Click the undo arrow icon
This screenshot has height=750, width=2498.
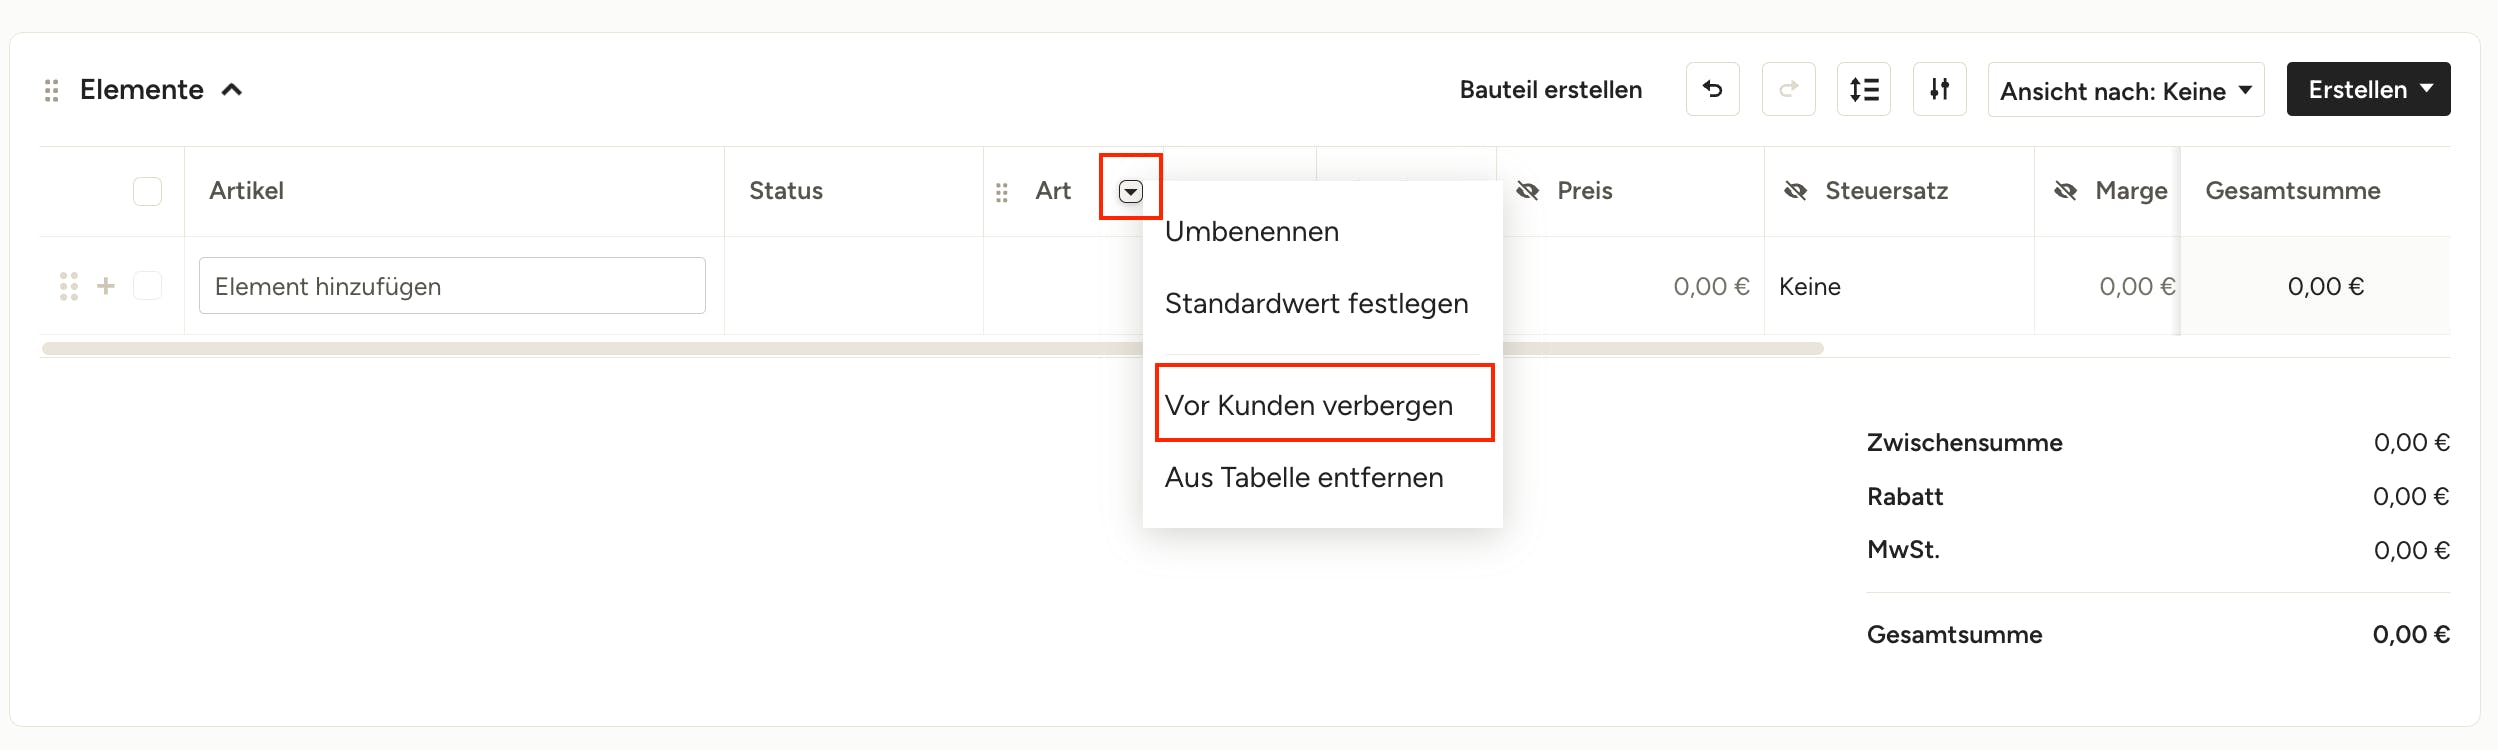(x=1712, y=90)
